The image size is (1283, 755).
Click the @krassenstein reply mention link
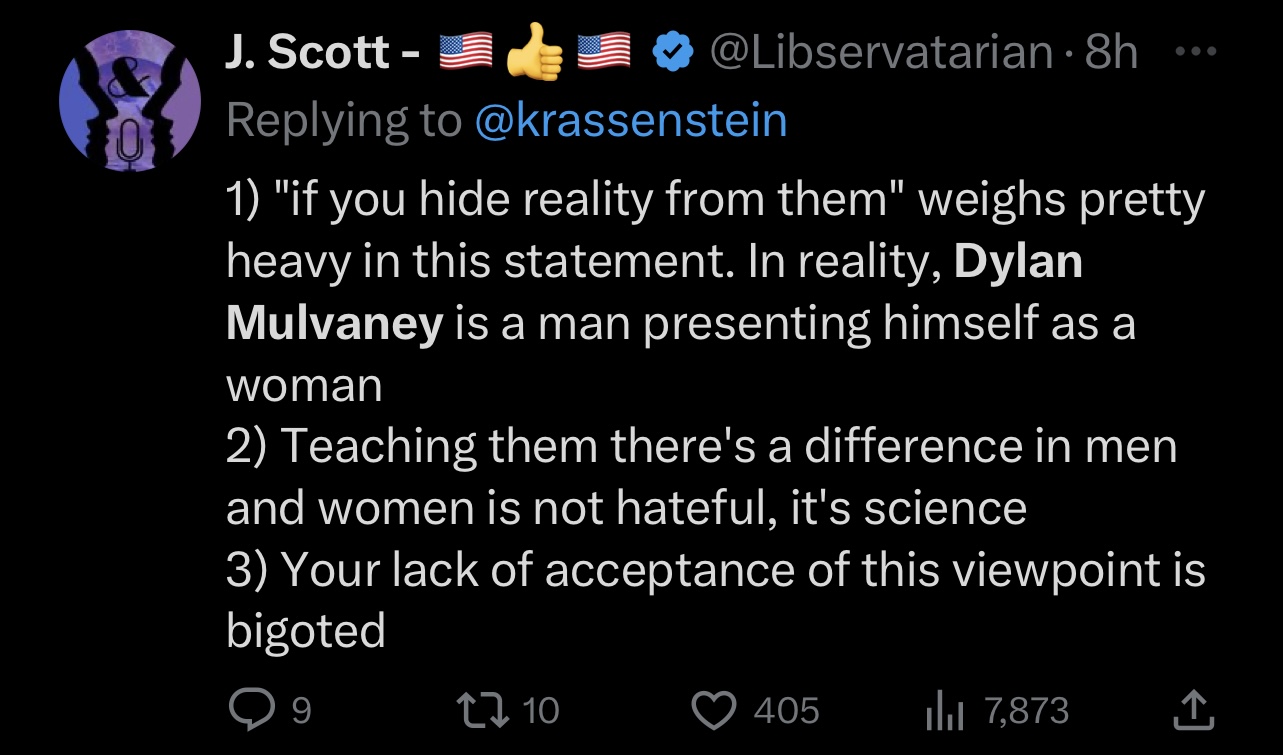click(632, 120)
